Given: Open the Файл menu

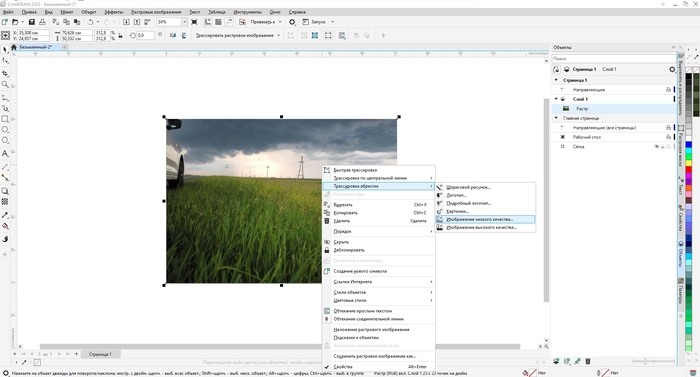Looking at the screenshot, I should tap(8, 12).
